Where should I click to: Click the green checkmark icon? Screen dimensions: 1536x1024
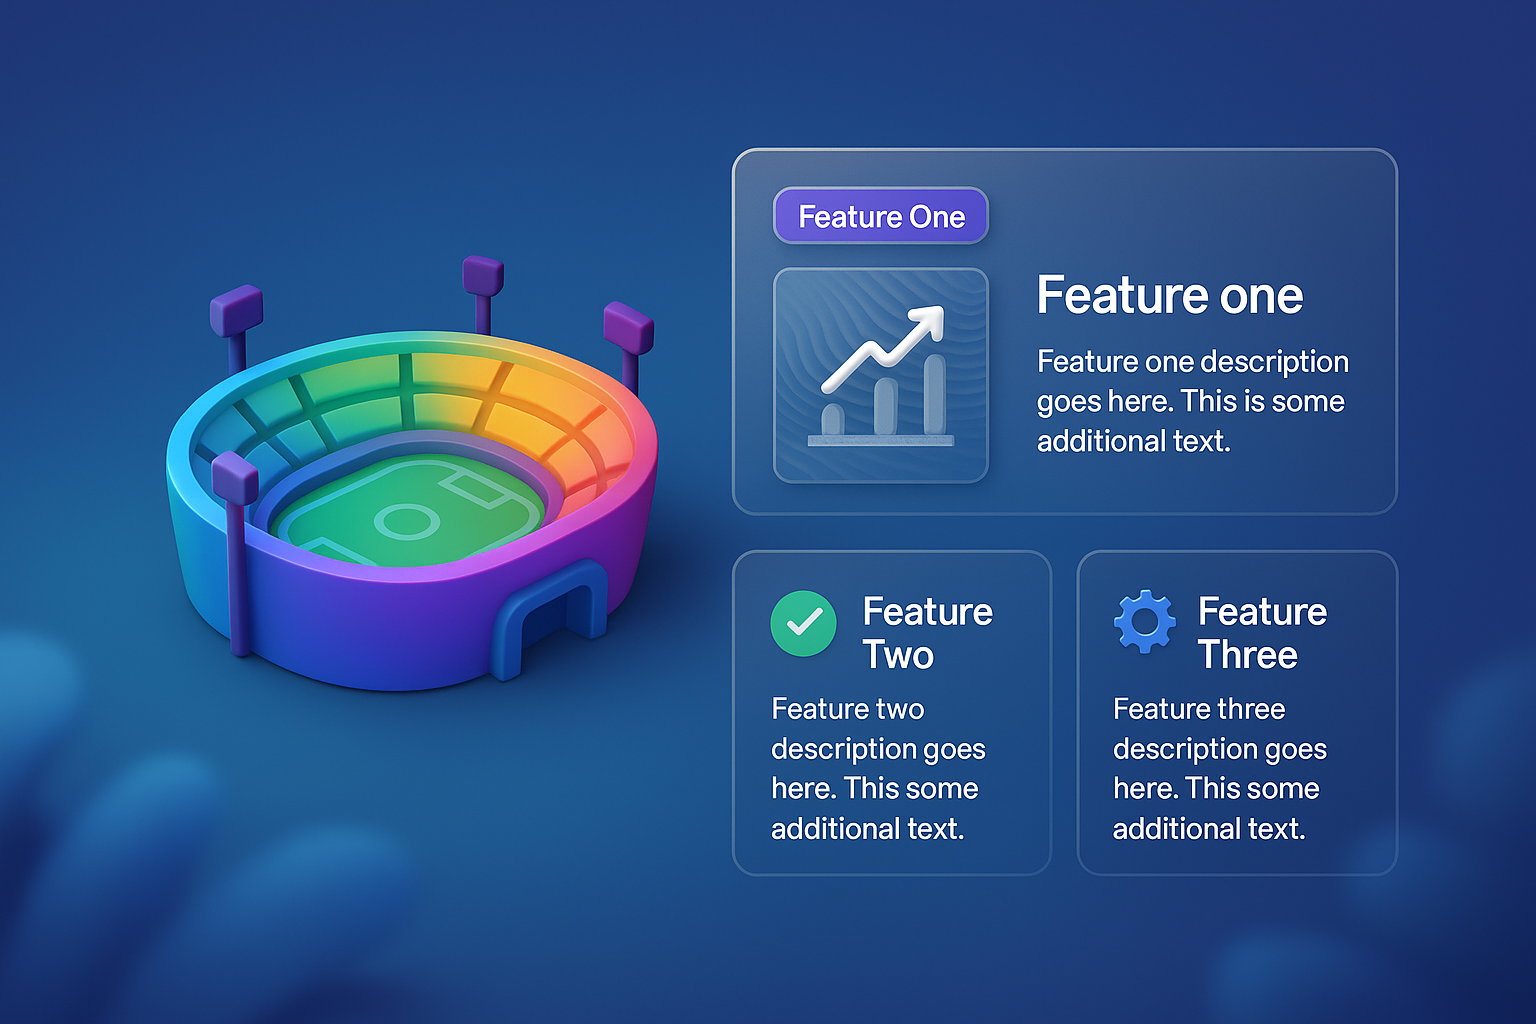click(x=803, y=623)
